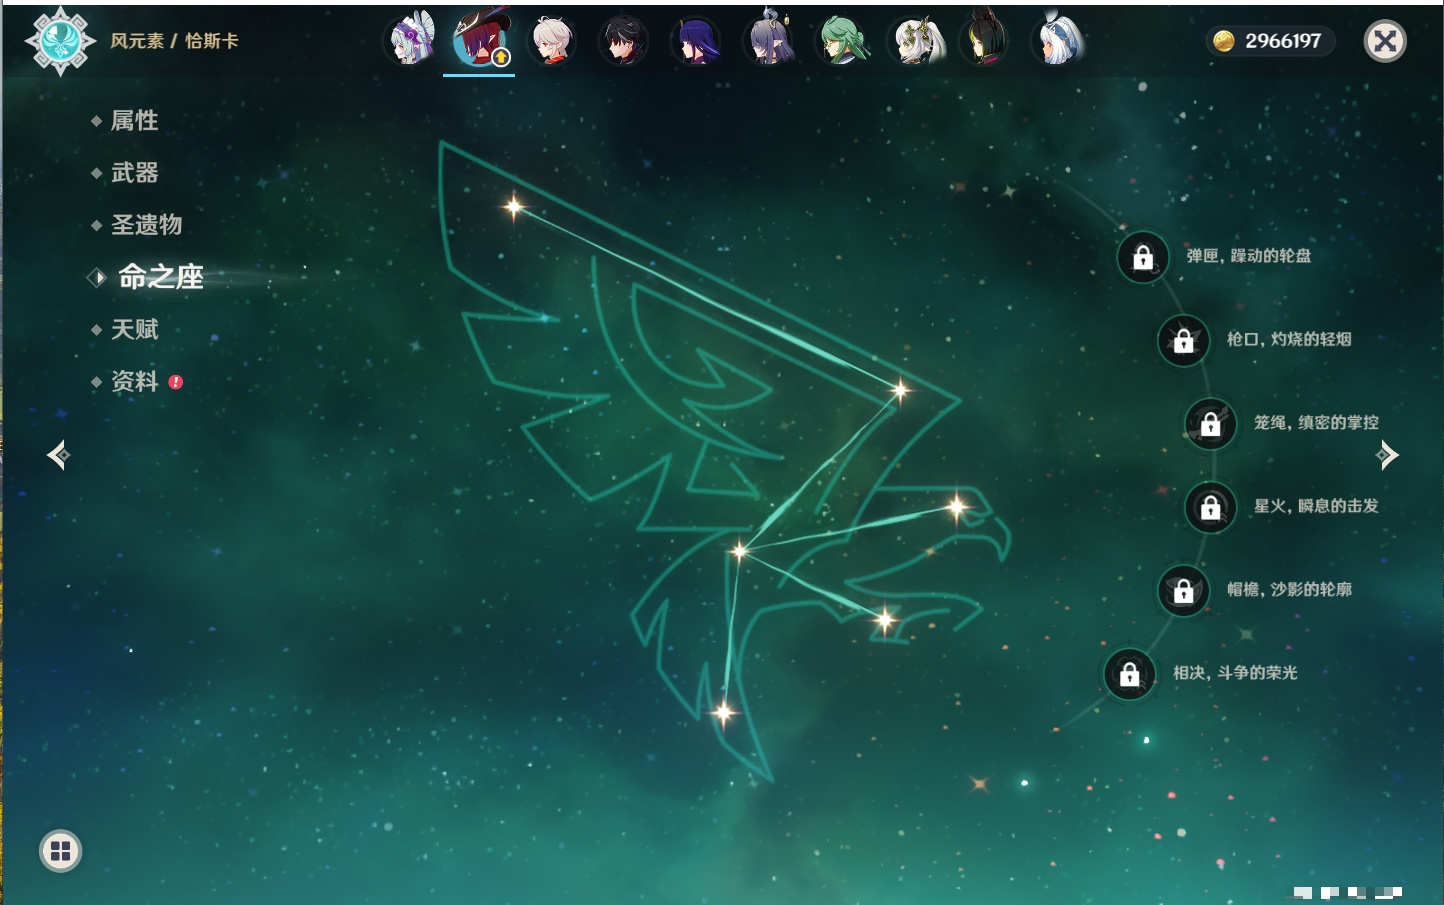Pick the white-haired character with green hair clips

point(916,41)
